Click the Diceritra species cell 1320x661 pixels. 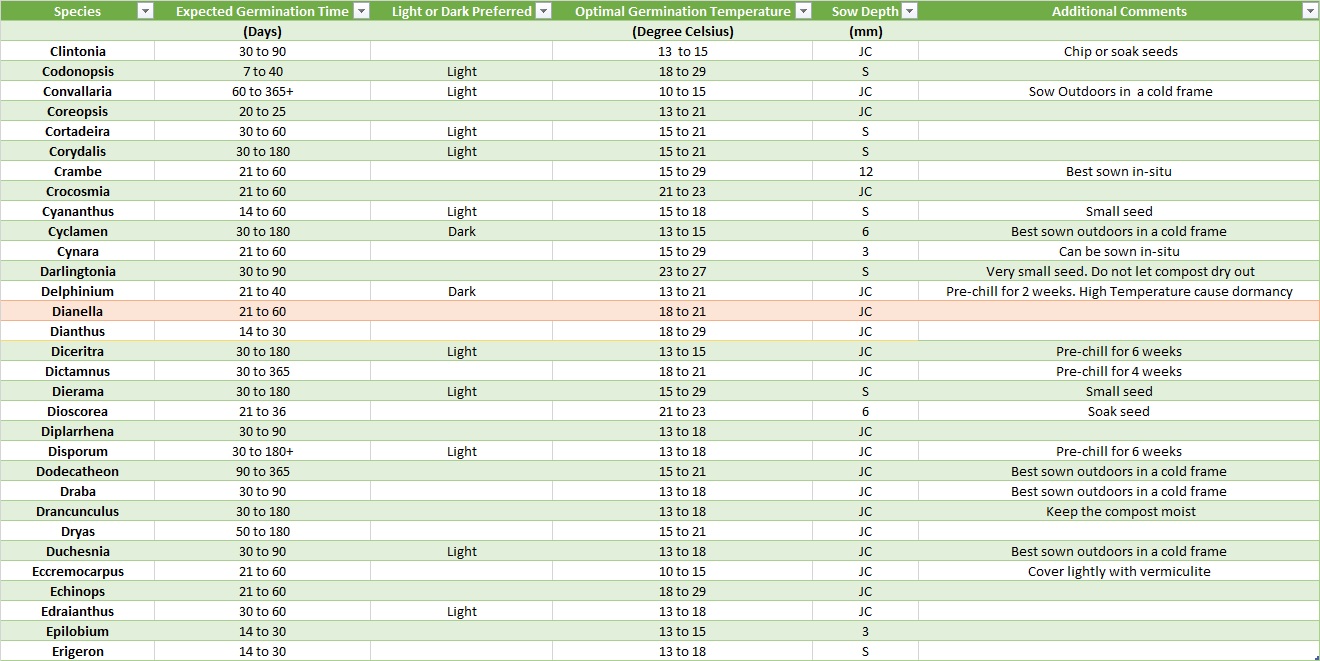78,351
